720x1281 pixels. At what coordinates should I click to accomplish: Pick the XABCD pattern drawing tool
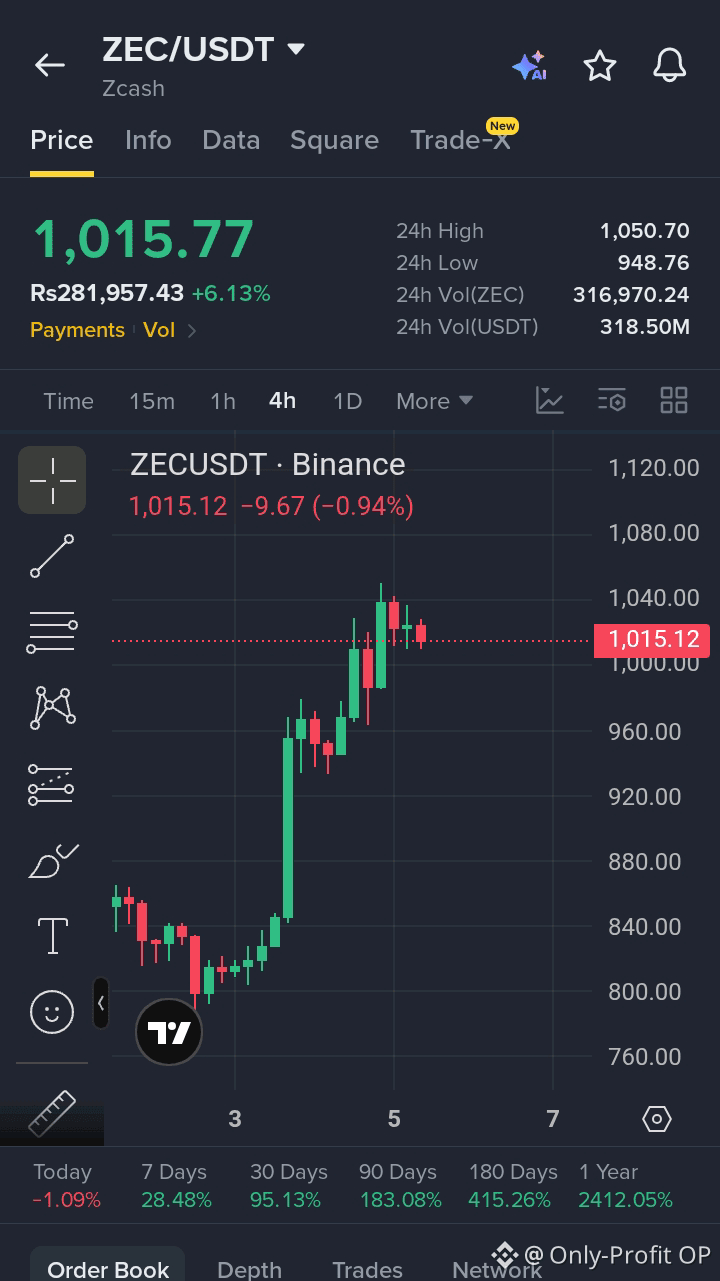(53, 707)
